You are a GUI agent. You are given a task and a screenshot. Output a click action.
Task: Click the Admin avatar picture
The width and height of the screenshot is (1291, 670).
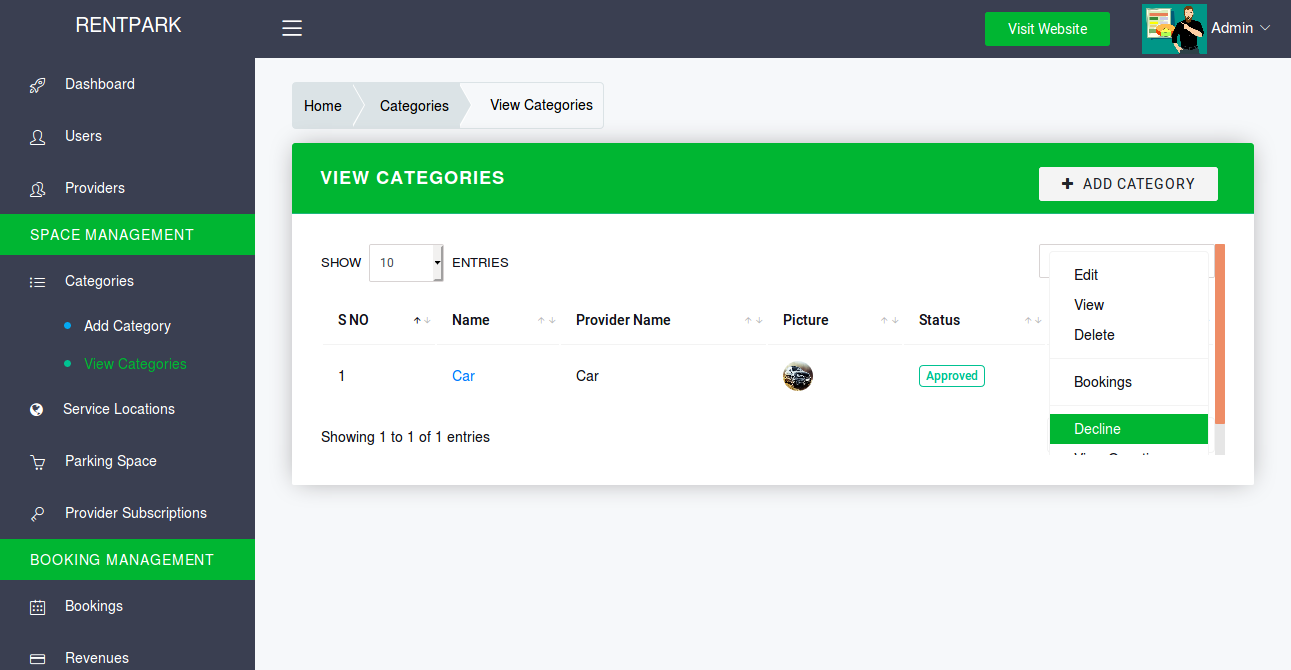tap(1174, 29)
